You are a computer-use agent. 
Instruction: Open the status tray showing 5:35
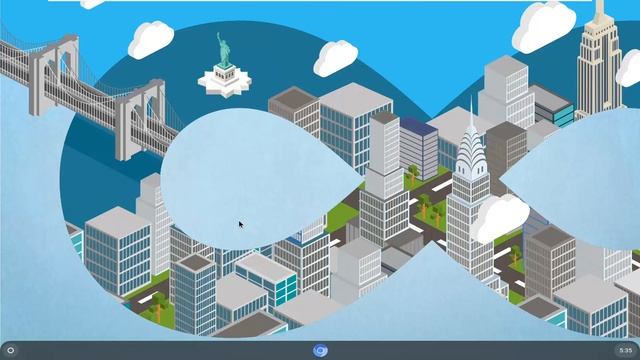[x=625, y=350]
